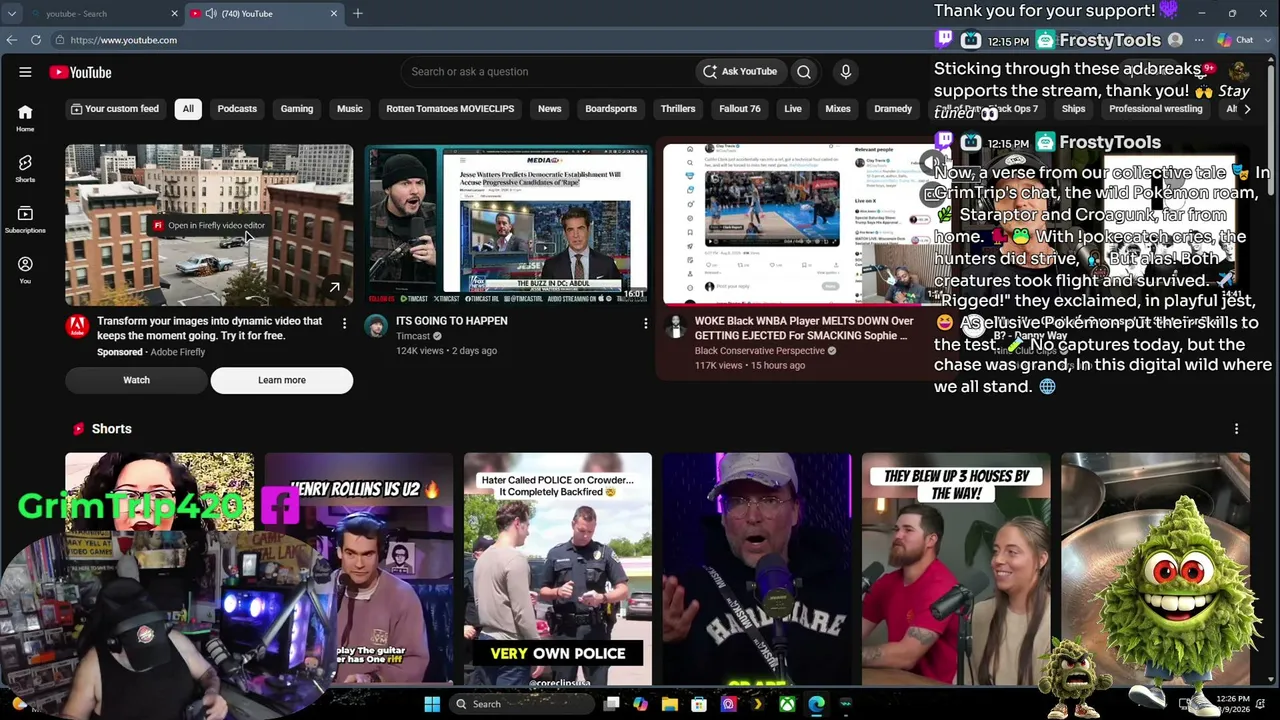Open Subscriptions from the sidebar
This screenshot has height=720, width=1280.
(25, 219)
